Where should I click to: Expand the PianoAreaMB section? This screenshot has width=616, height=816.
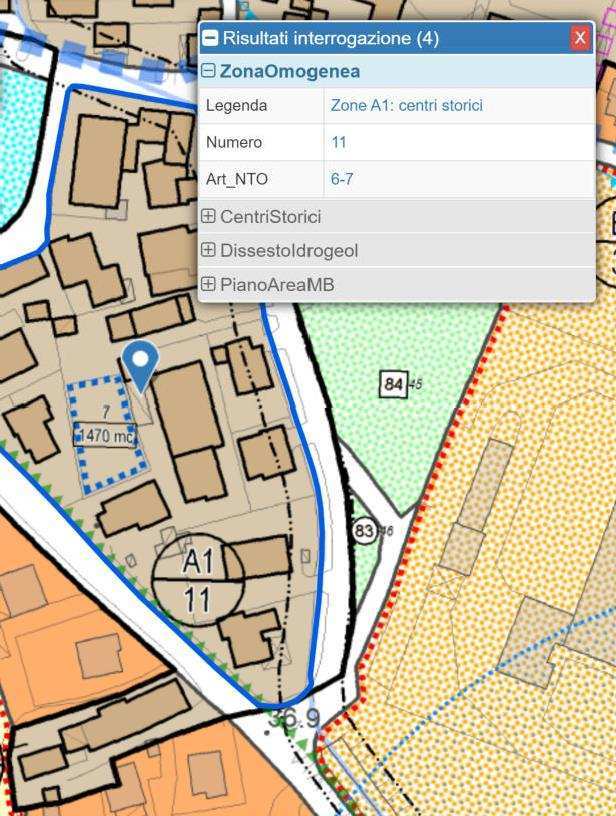tap(208, 285)
